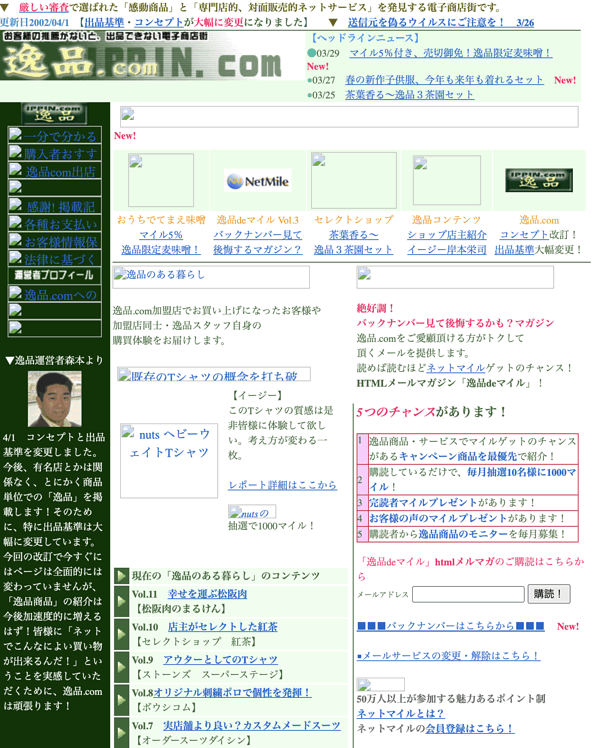Open the コンセプト link in update notice
Screen dimensions: 600x748
coord(159,22)
